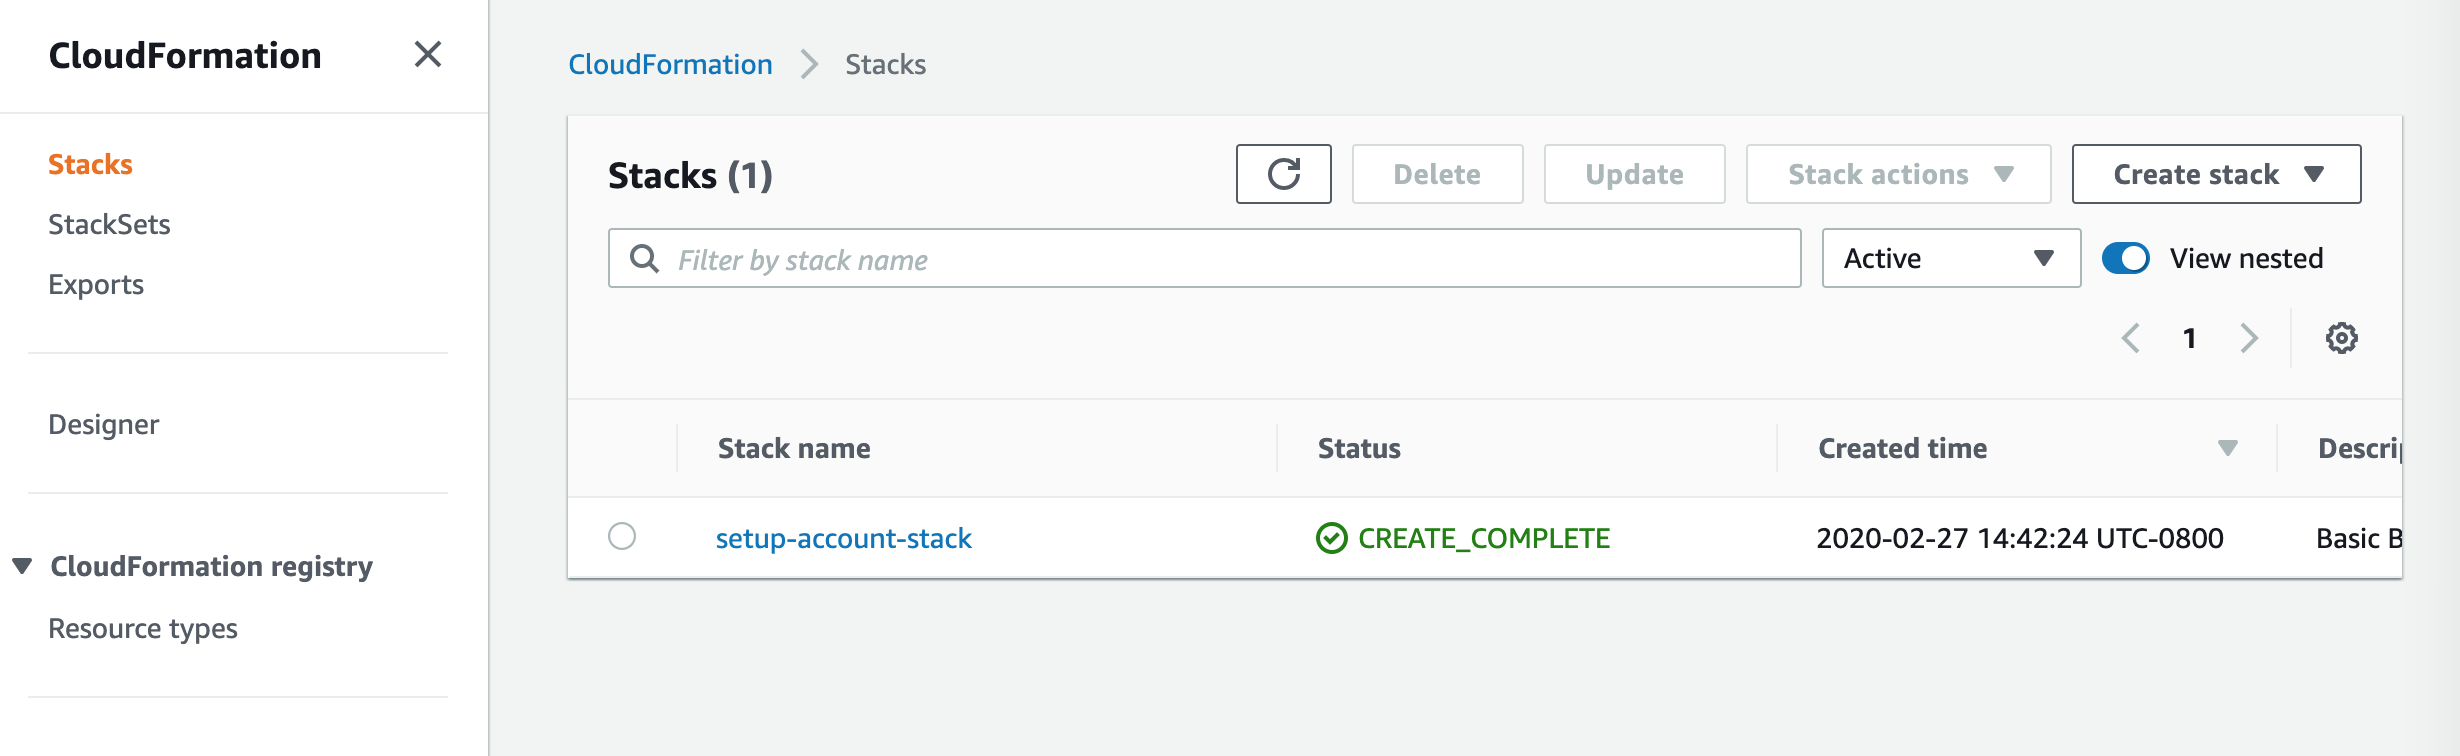Open the setup-account-stack link
The width and height of the screenshot is (2460, 756).
tap(843, 538)
